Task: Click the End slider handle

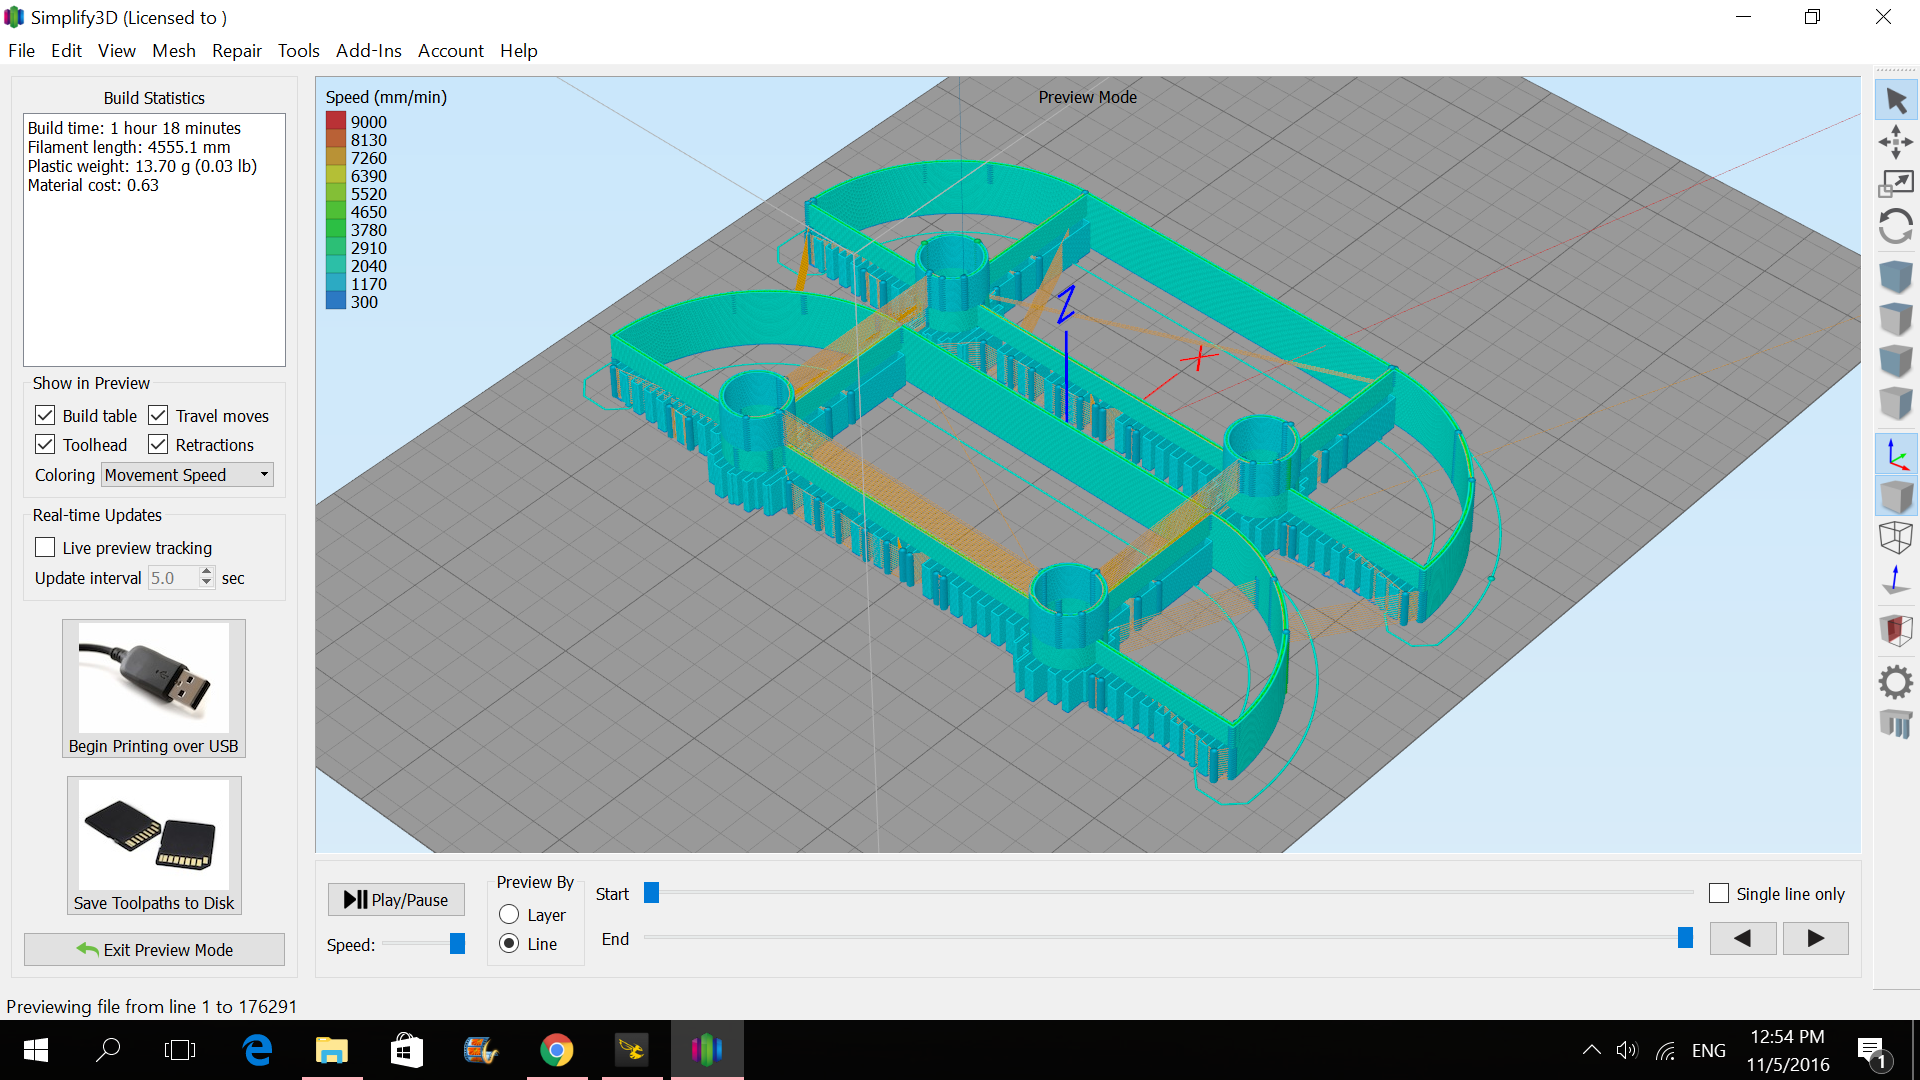Action: click(1685, 938)
